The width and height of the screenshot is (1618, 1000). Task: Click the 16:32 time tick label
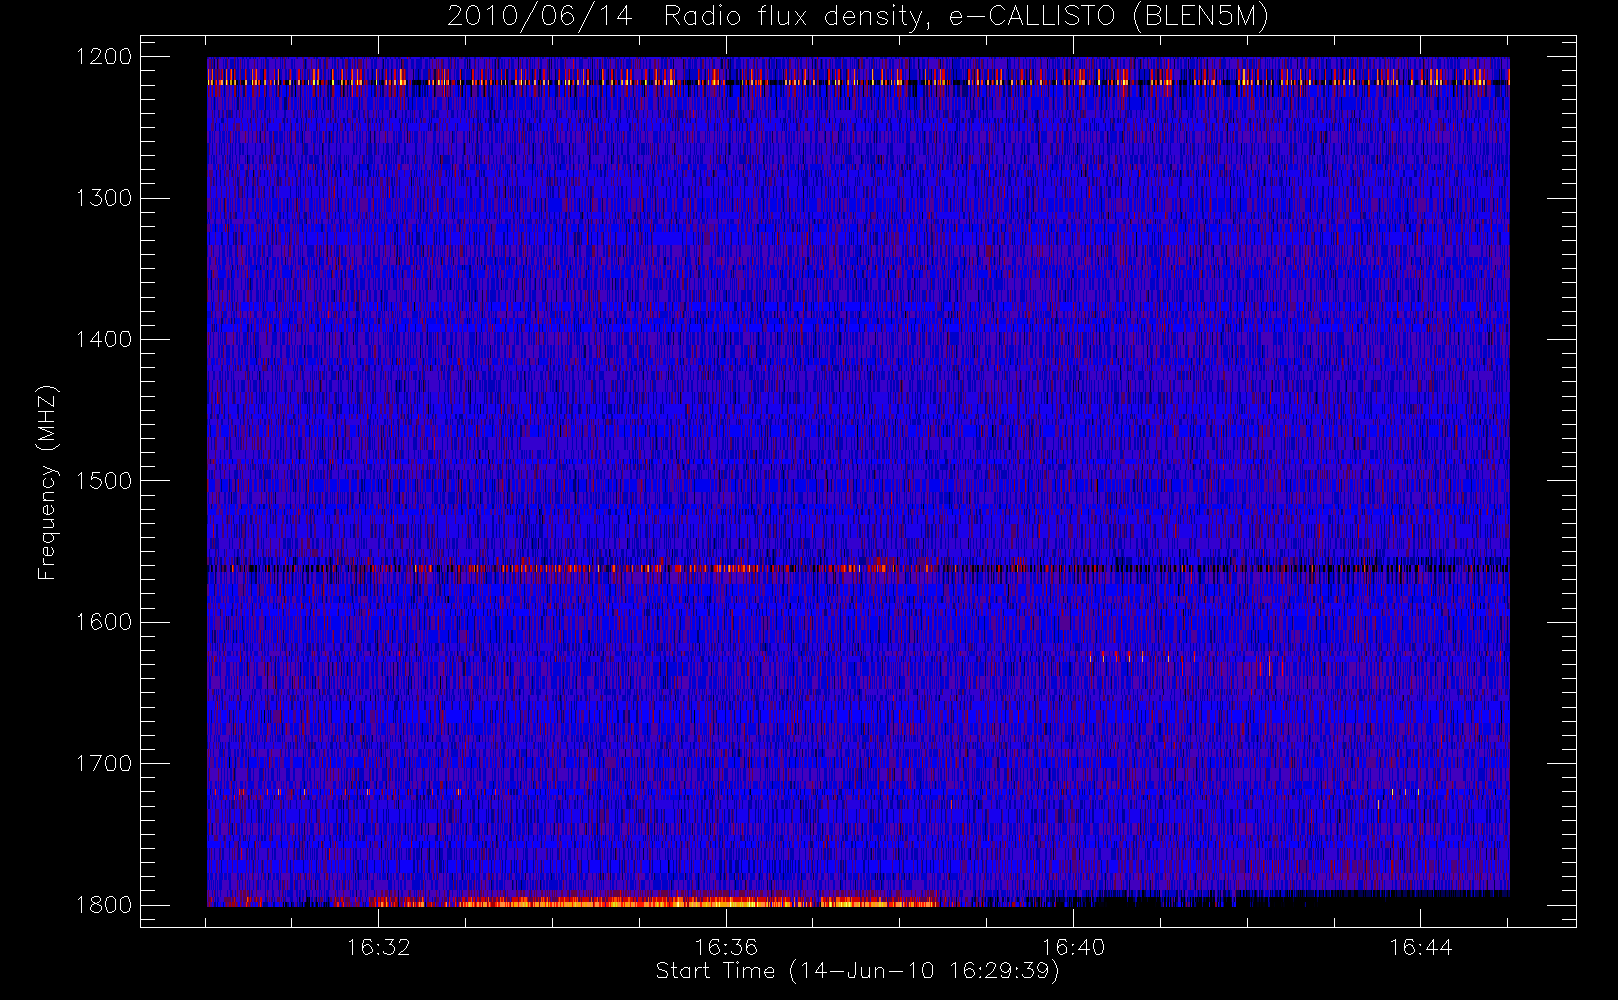pos(379,946)
